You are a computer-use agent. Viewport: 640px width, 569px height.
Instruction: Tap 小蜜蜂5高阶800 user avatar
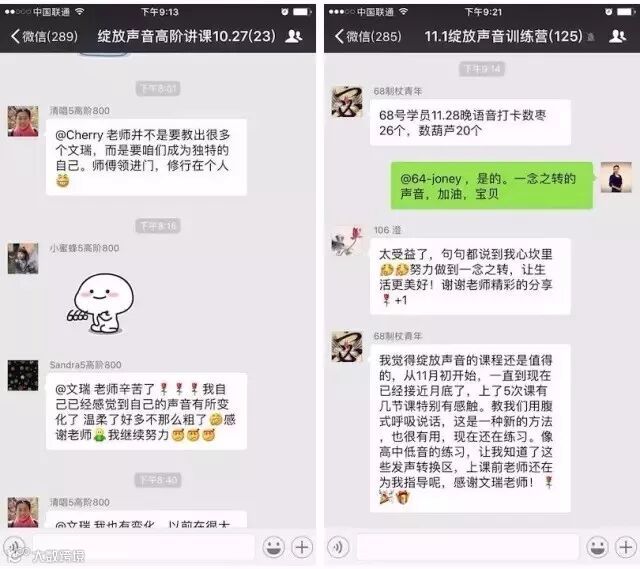point(23,258)
